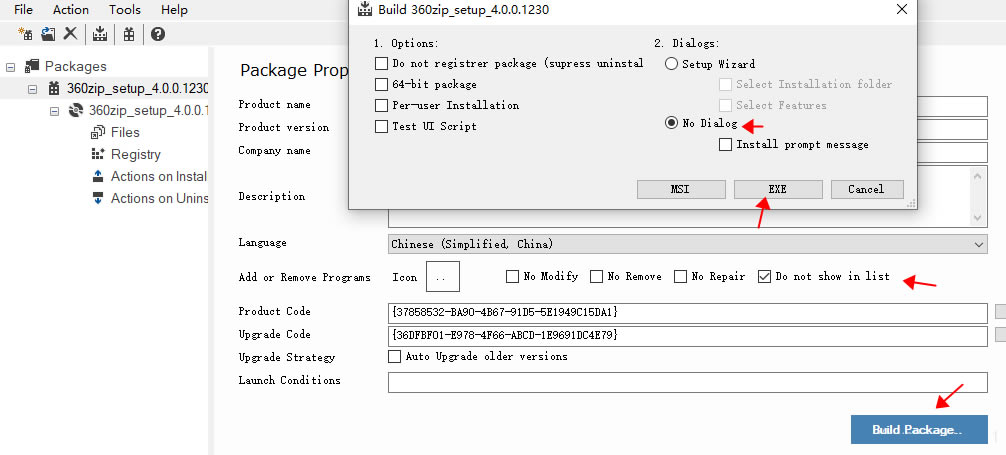The image size is (1006, 455).
Task: Cancel the Build dialog
Action: tap(867, 189)
